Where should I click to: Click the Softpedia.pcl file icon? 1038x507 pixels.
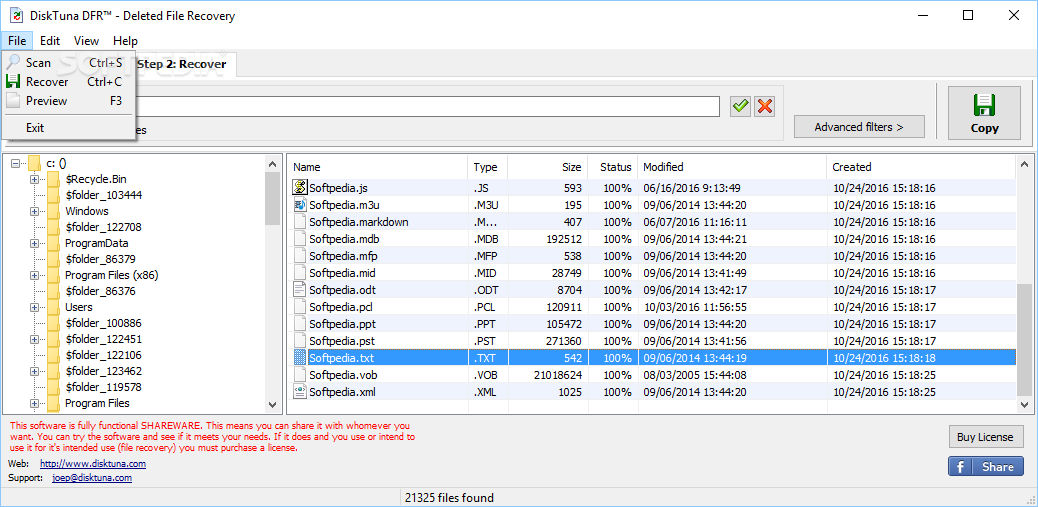(x=300, y=307)
